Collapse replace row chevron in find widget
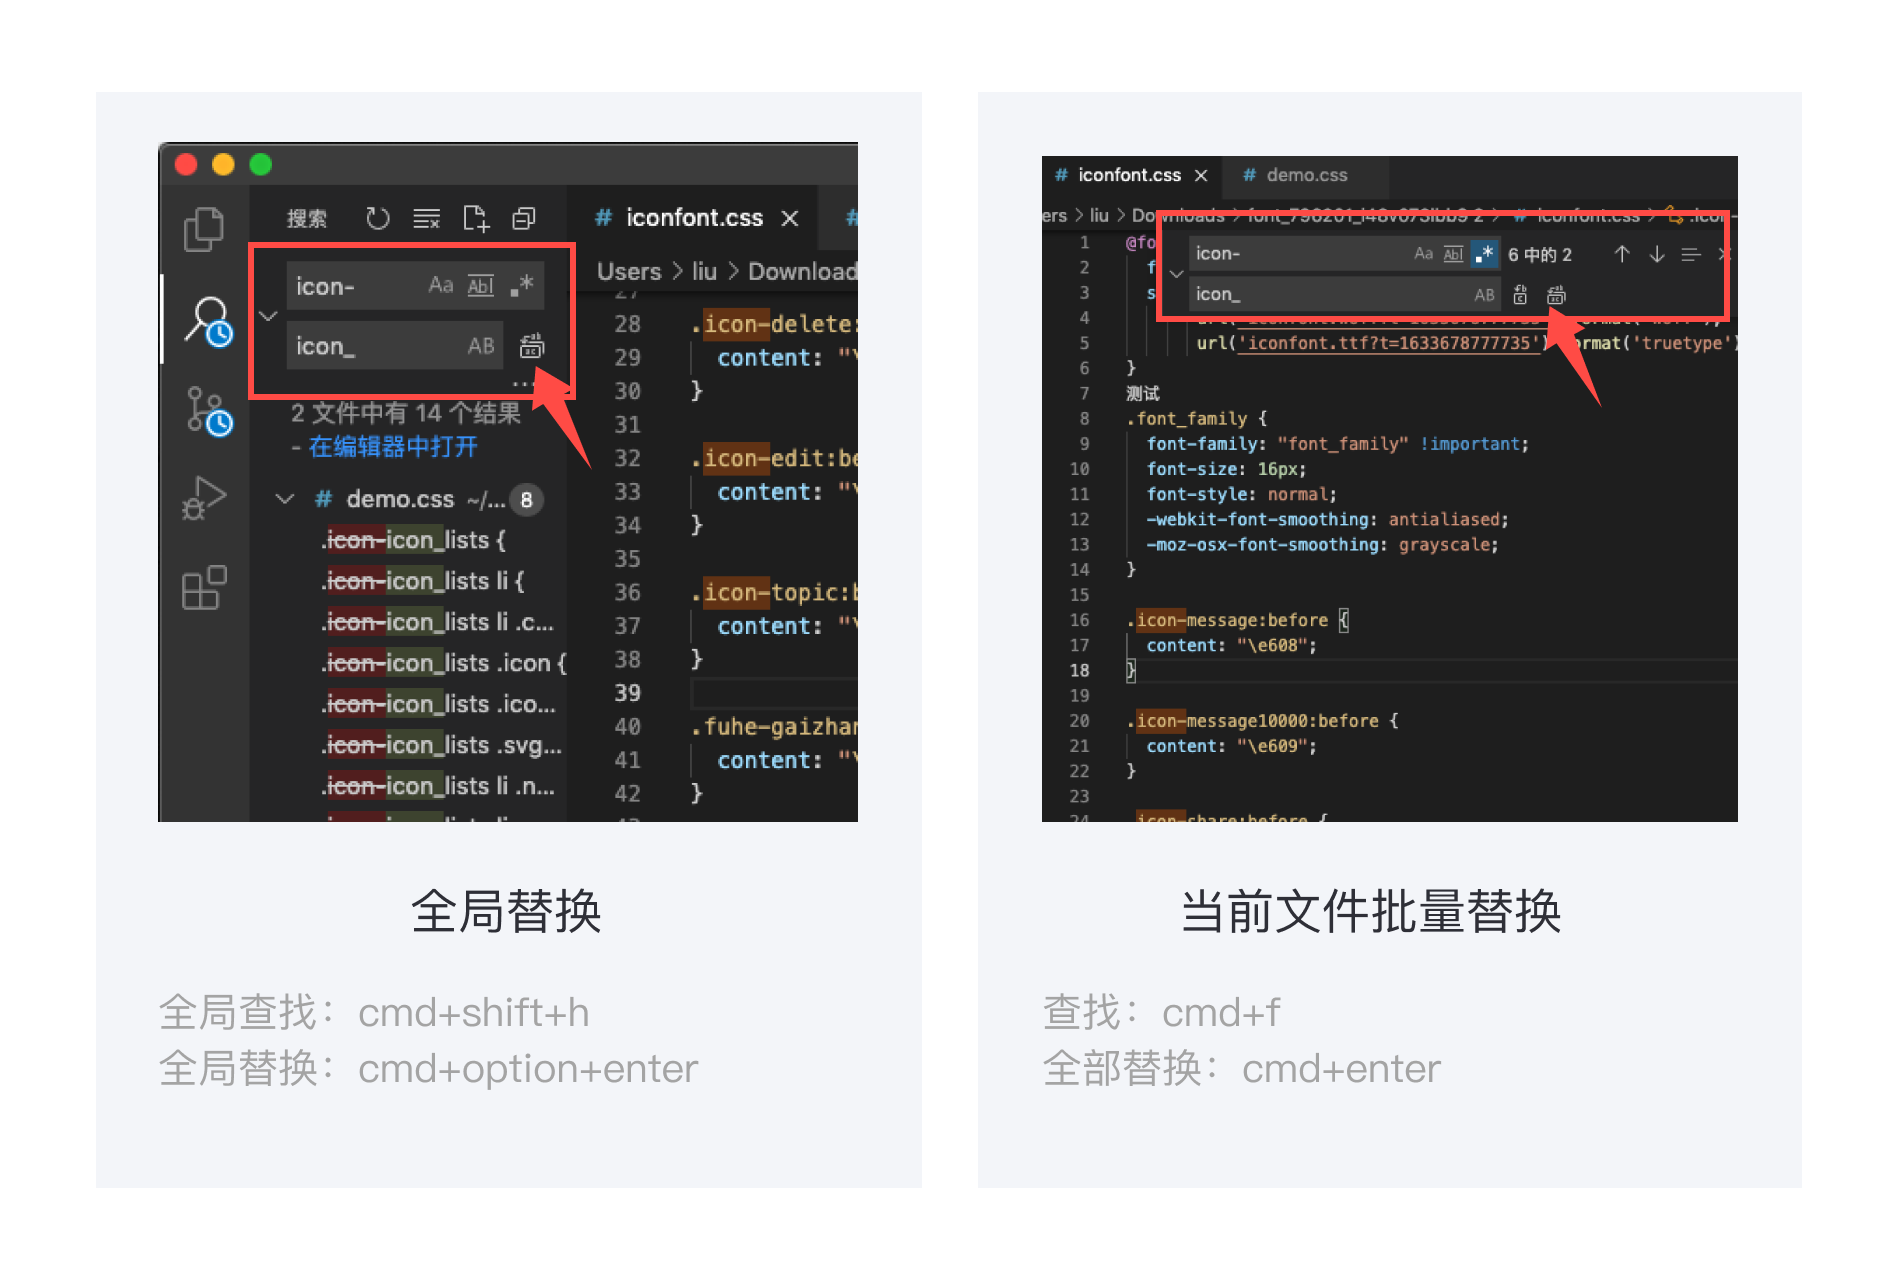The width and height of the screenshot is (1898, 1282). [x=1176, y=274]
